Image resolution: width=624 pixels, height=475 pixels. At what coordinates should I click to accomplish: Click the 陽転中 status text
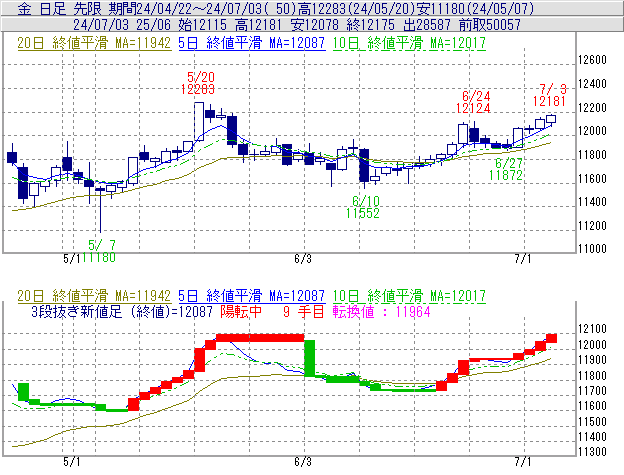coord(241,311)
